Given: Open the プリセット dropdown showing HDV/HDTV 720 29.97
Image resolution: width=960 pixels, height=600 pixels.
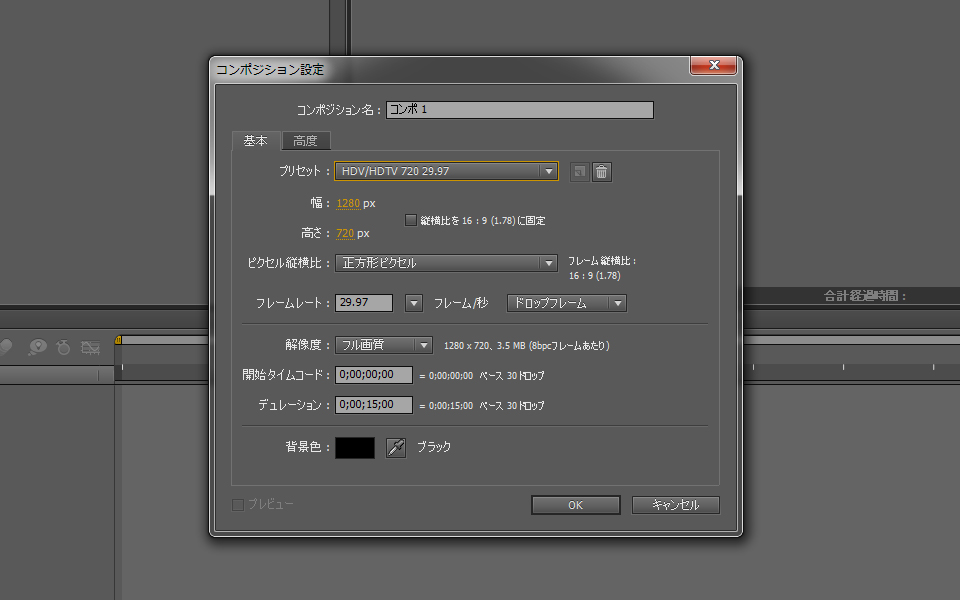Looking at the screenshot, I should point(446,171).
